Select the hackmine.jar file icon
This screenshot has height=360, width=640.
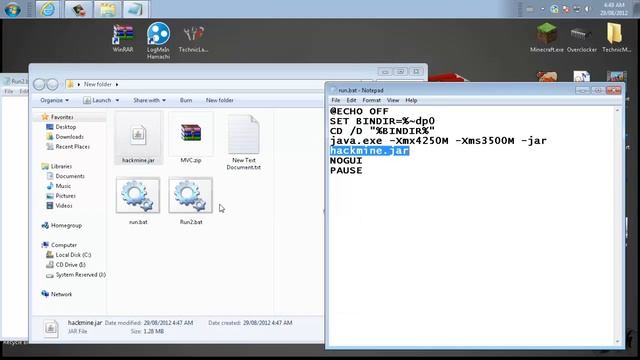138,138
